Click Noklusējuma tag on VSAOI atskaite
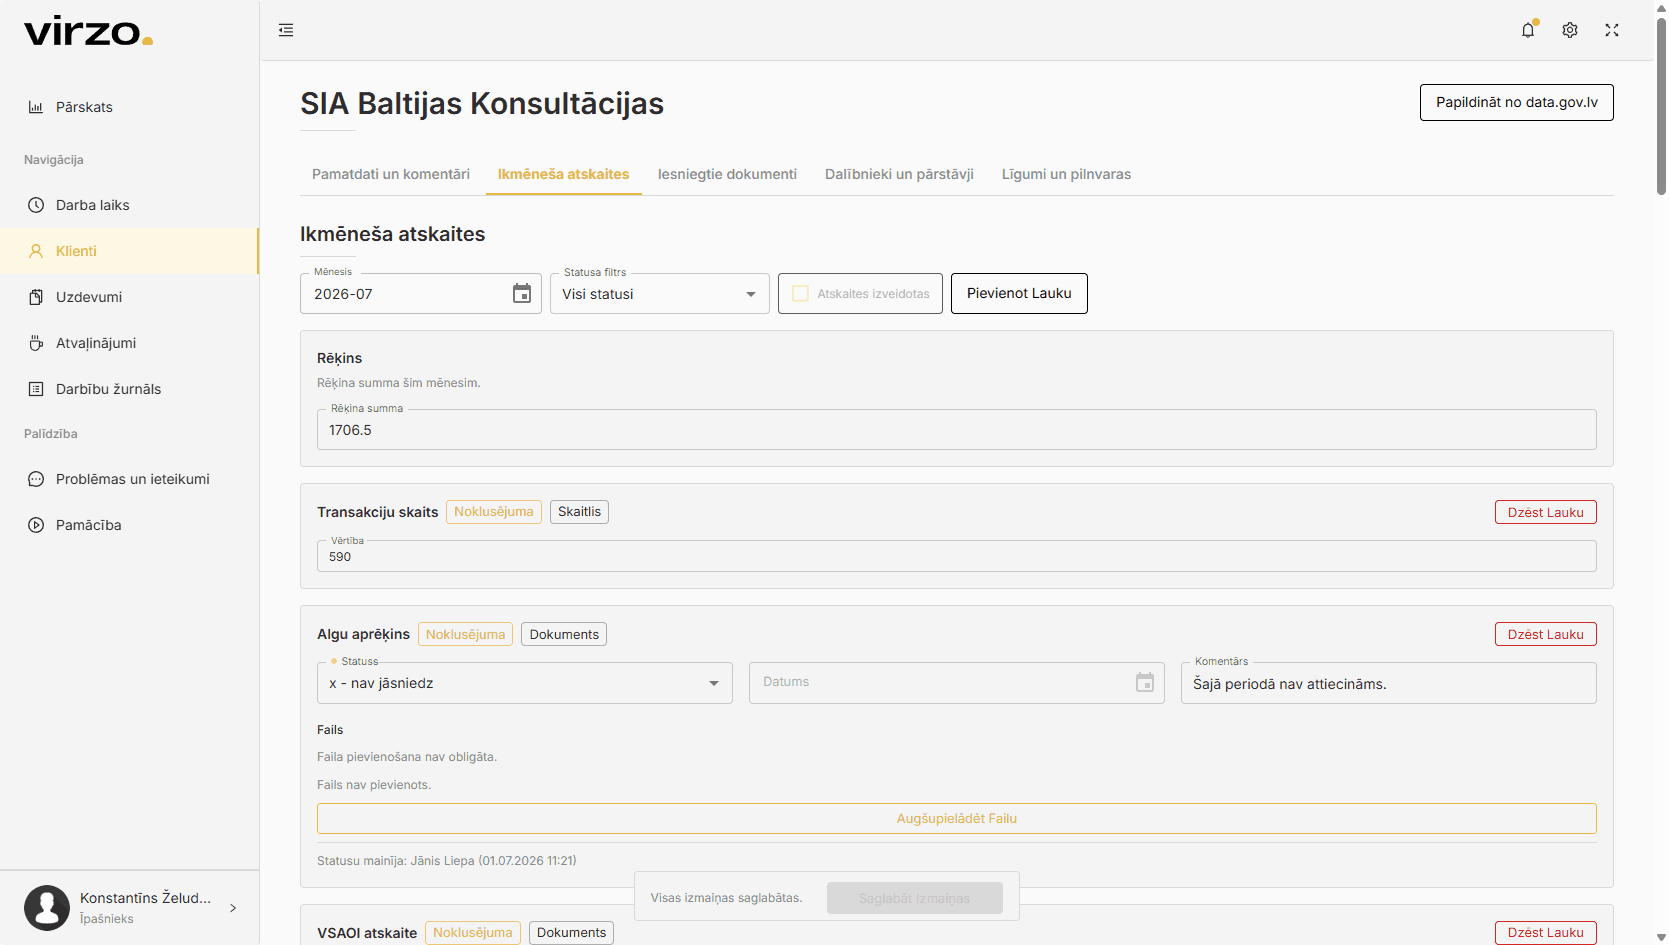This screenshot has width=1669, height=945. coord(473,932)
